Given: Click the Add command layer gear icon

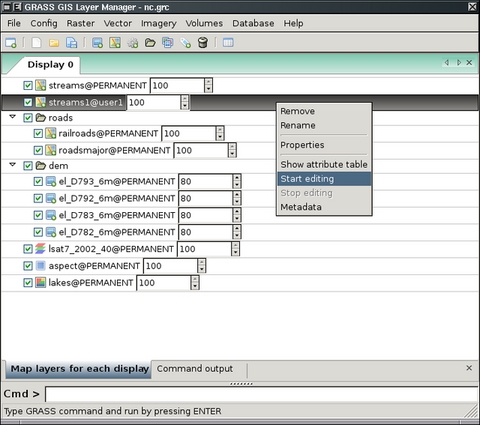Looking at the screenshot, I should click(x=133, y=43).
